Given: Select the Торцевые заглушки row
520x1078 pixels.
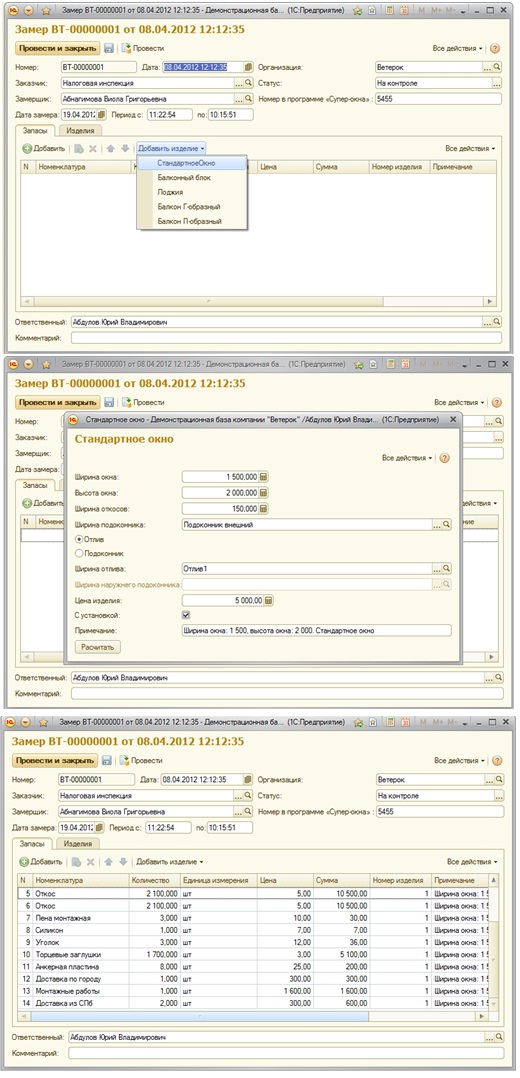Looking at the screenshot, I should coord(253,954).
